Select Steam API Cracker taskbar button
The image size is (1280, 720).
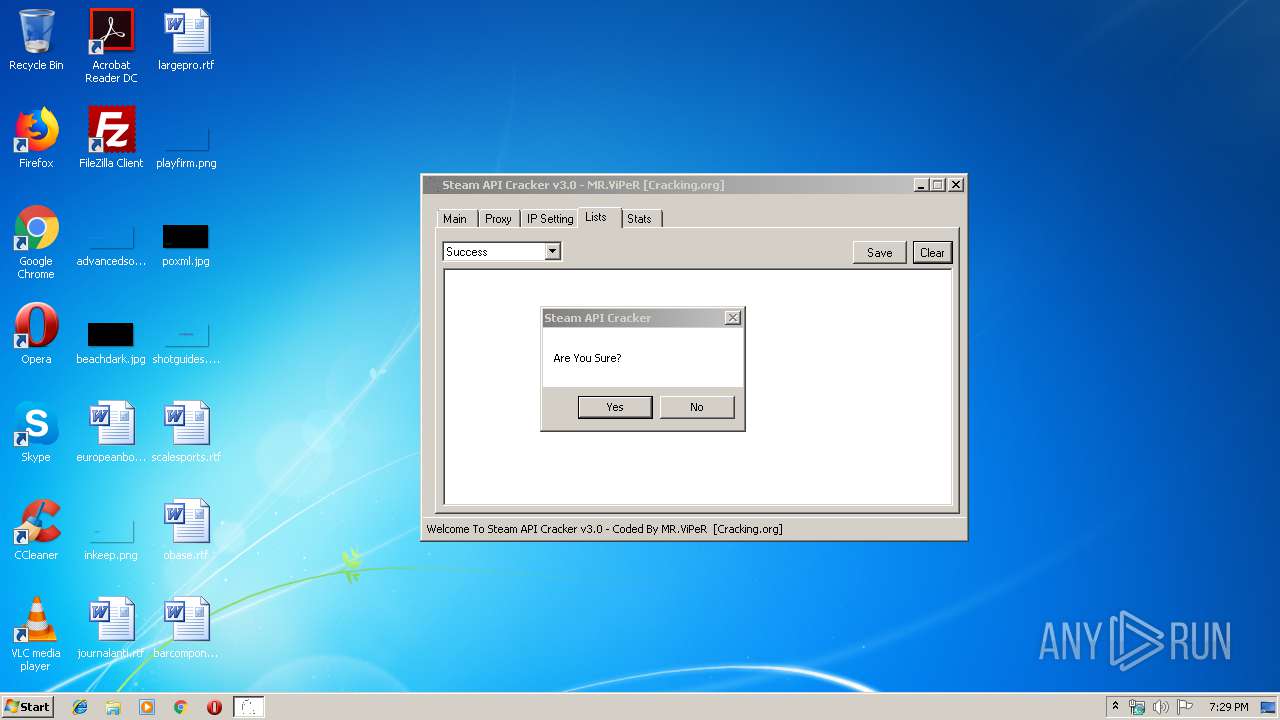click(248, 707)
